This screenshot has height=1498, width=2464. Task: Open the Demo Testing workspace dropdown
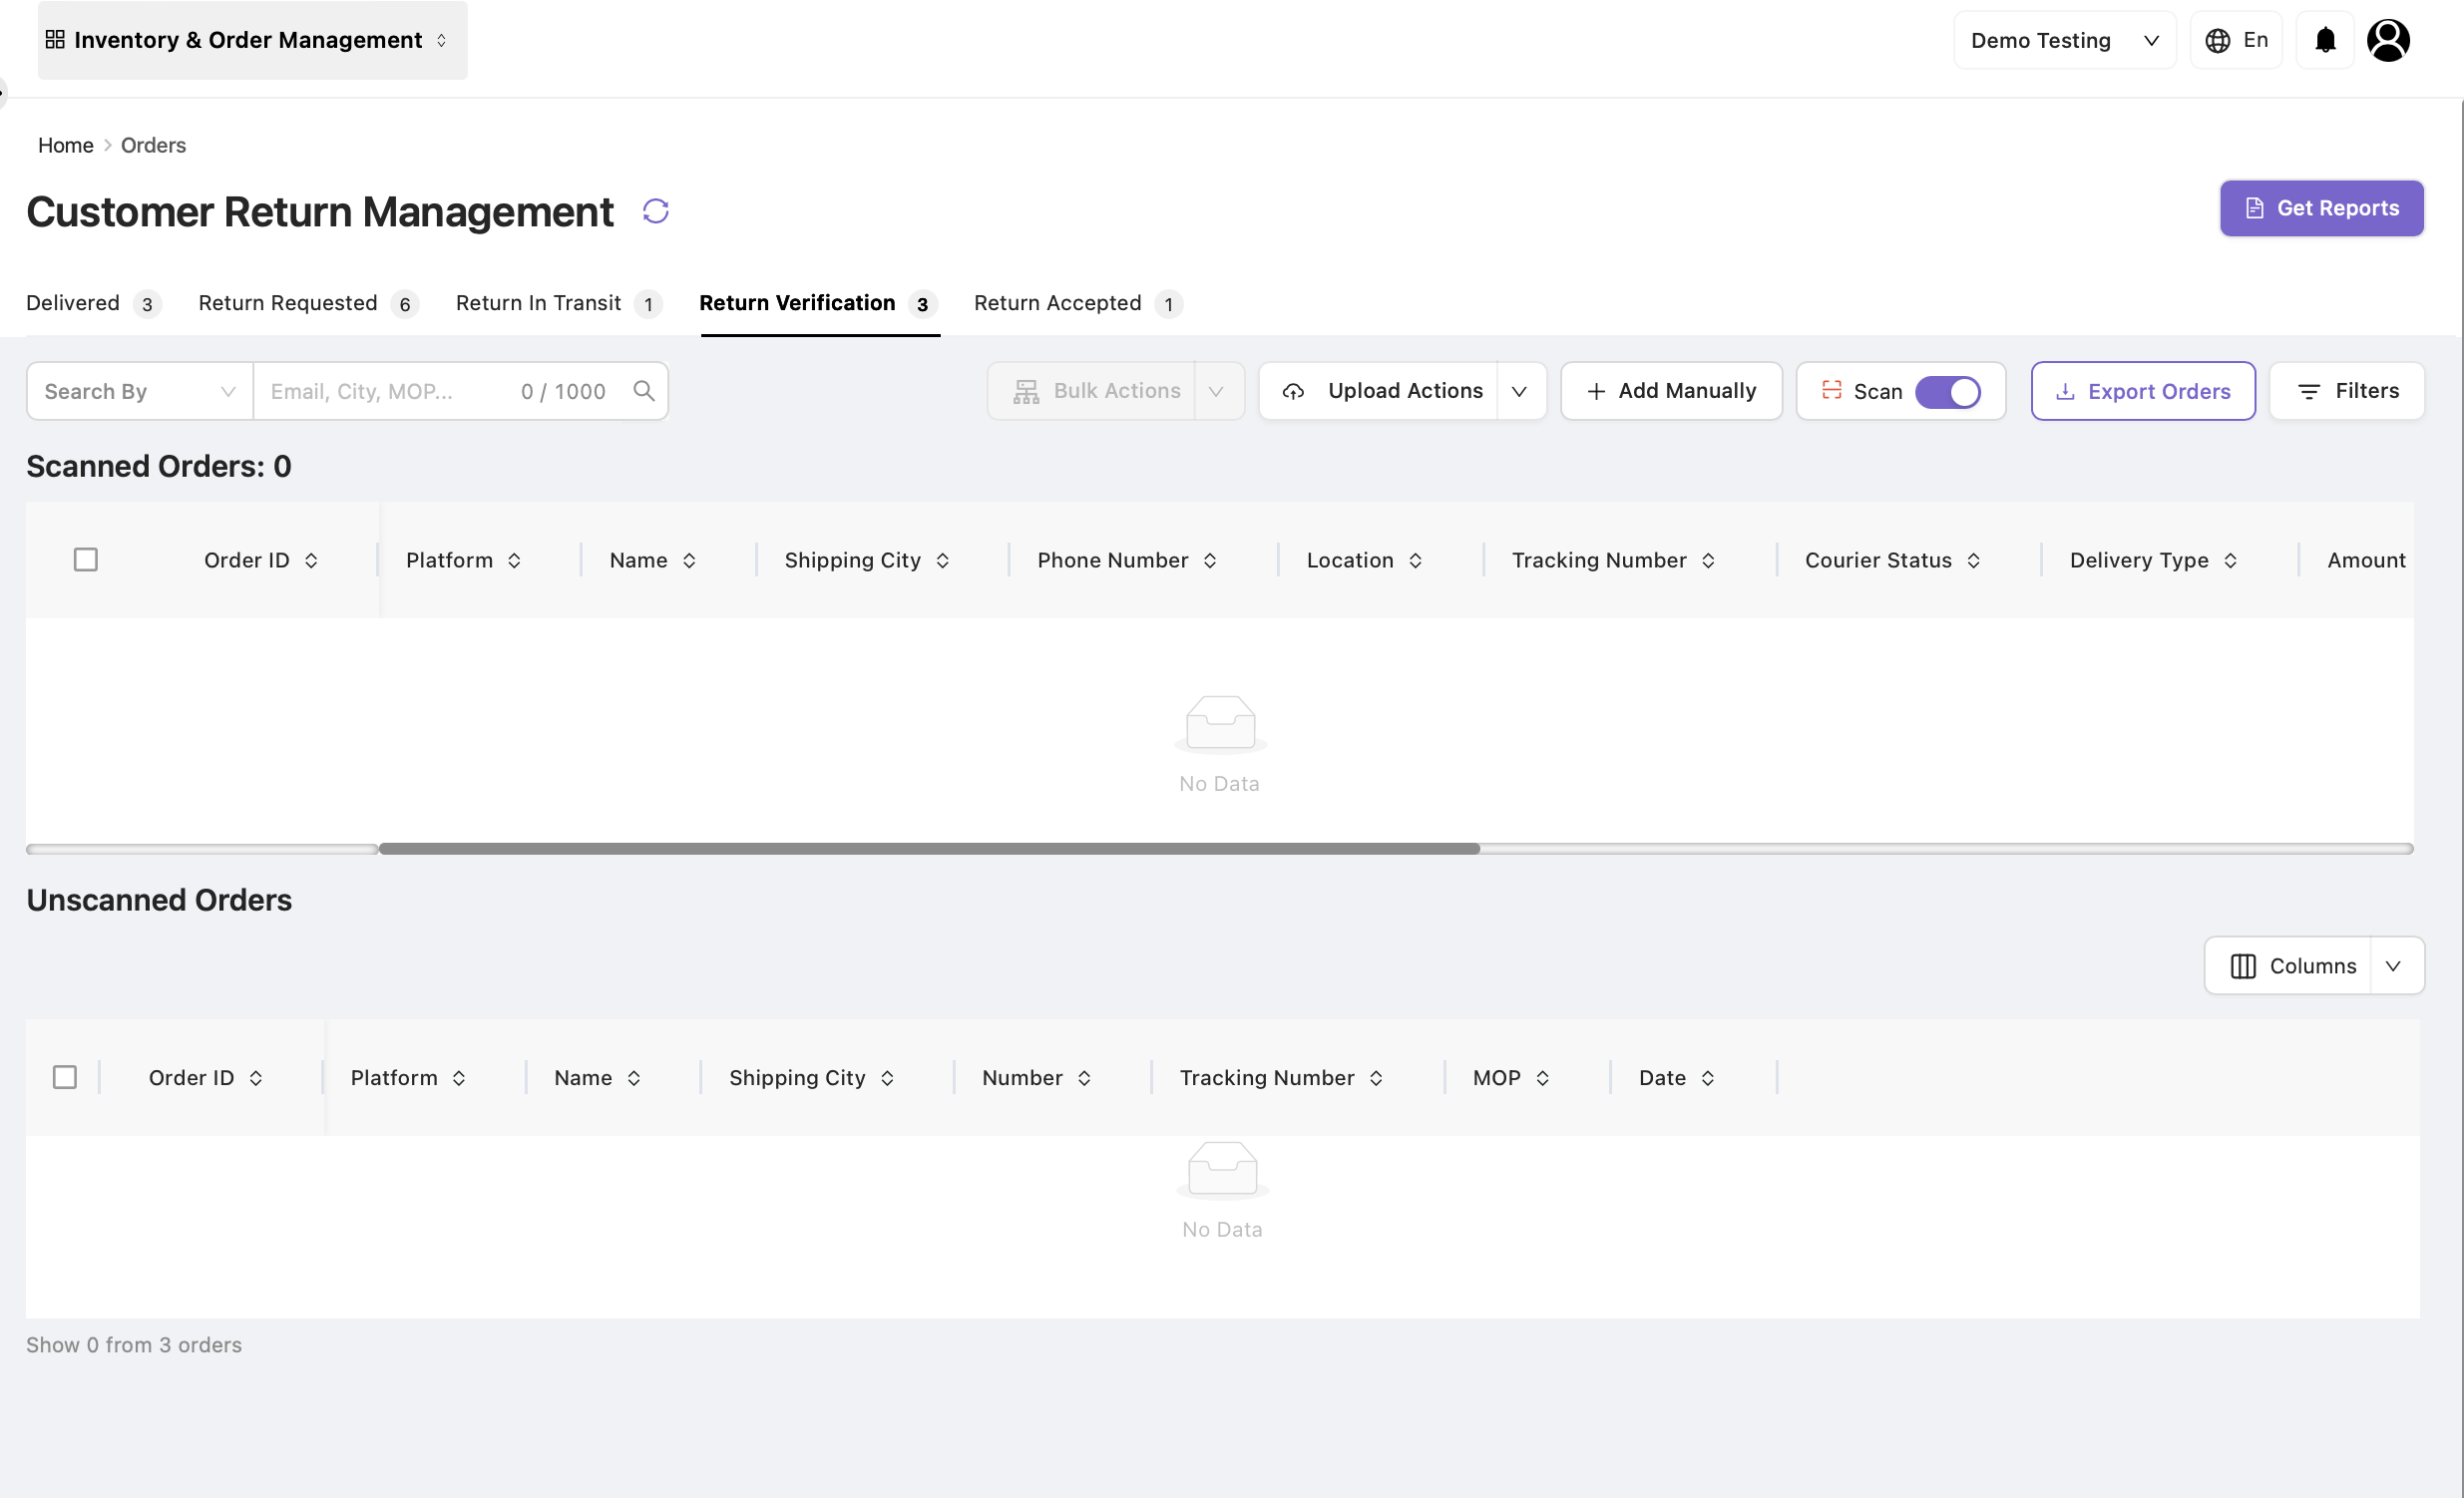pos(2064,40)
